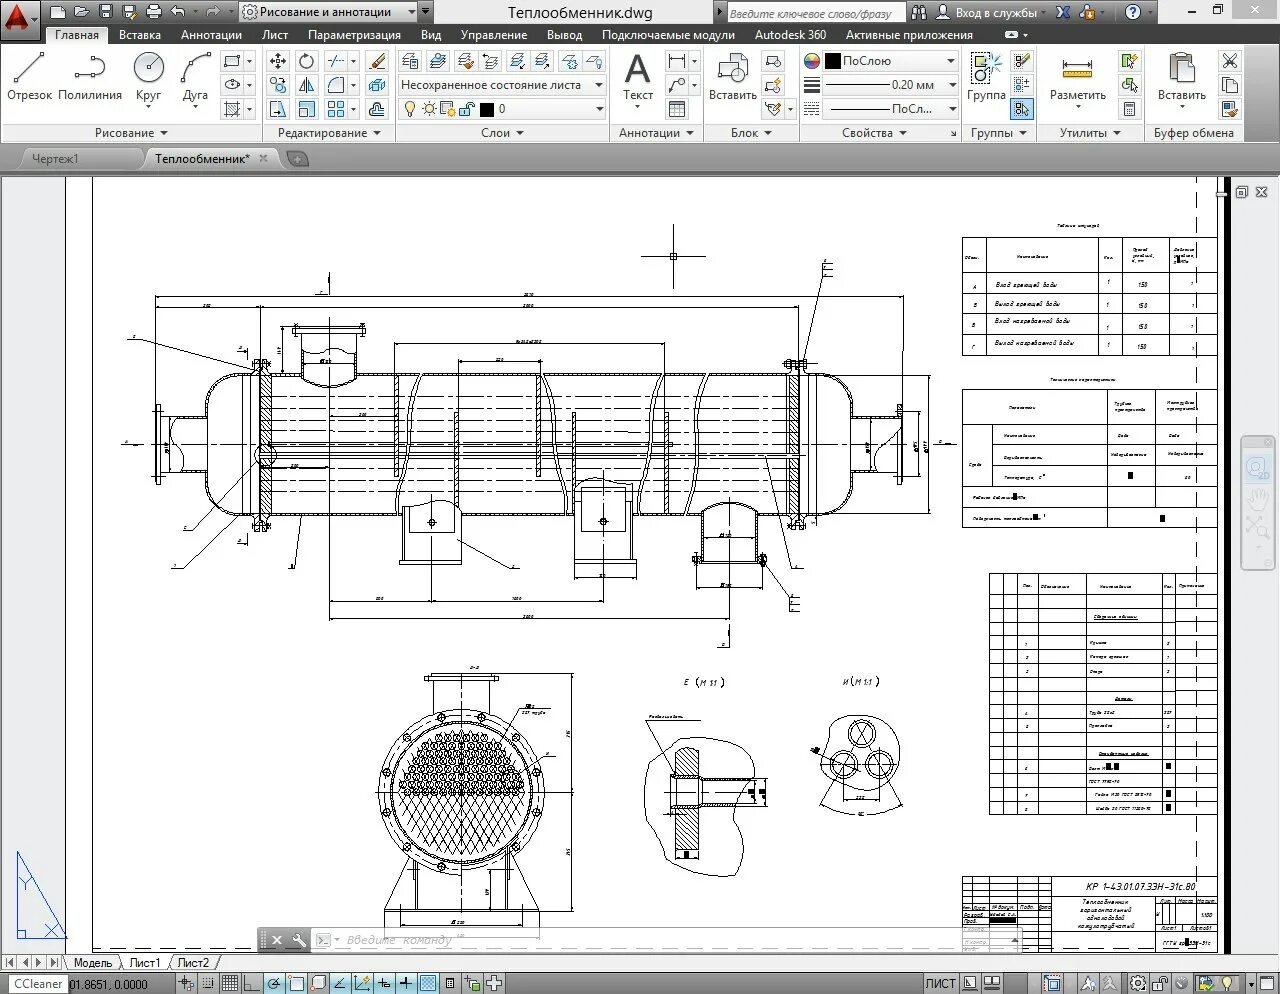Viewport: 1280px width, 994px height.
Task: Toggle the status bar lock icon
Action: pyautogui.click(x=1161, y=983)
